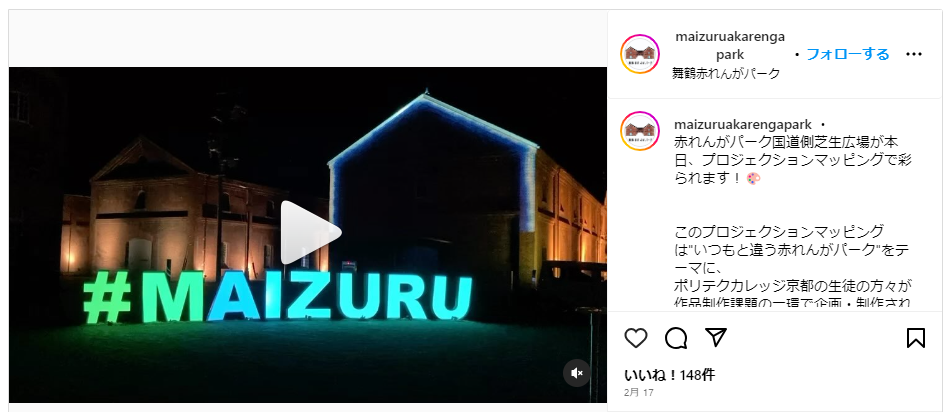Click the glowing #MAIZURU sign in the video
This screenshot has width=949, height=412.
click(277, 296)
